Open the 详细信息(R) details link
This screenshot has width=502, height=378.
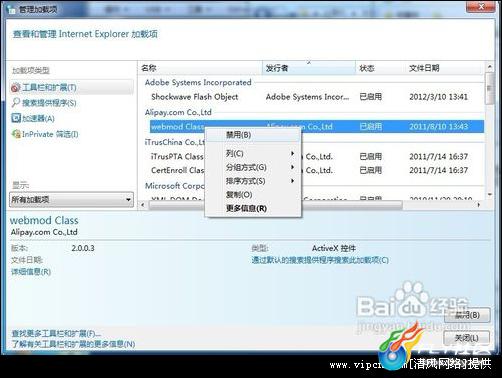pos(31,272)
